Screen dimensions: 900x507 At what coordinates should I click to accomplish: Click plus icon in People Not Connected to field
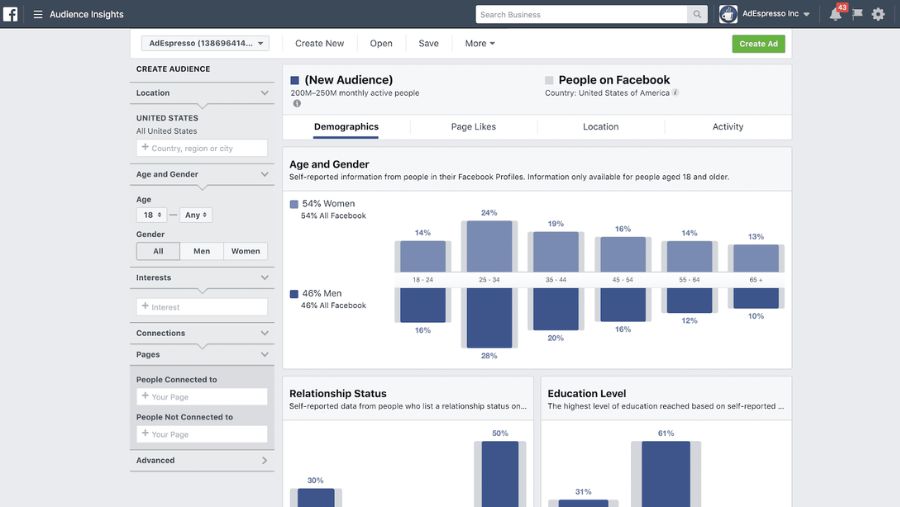tap(145, 434)
